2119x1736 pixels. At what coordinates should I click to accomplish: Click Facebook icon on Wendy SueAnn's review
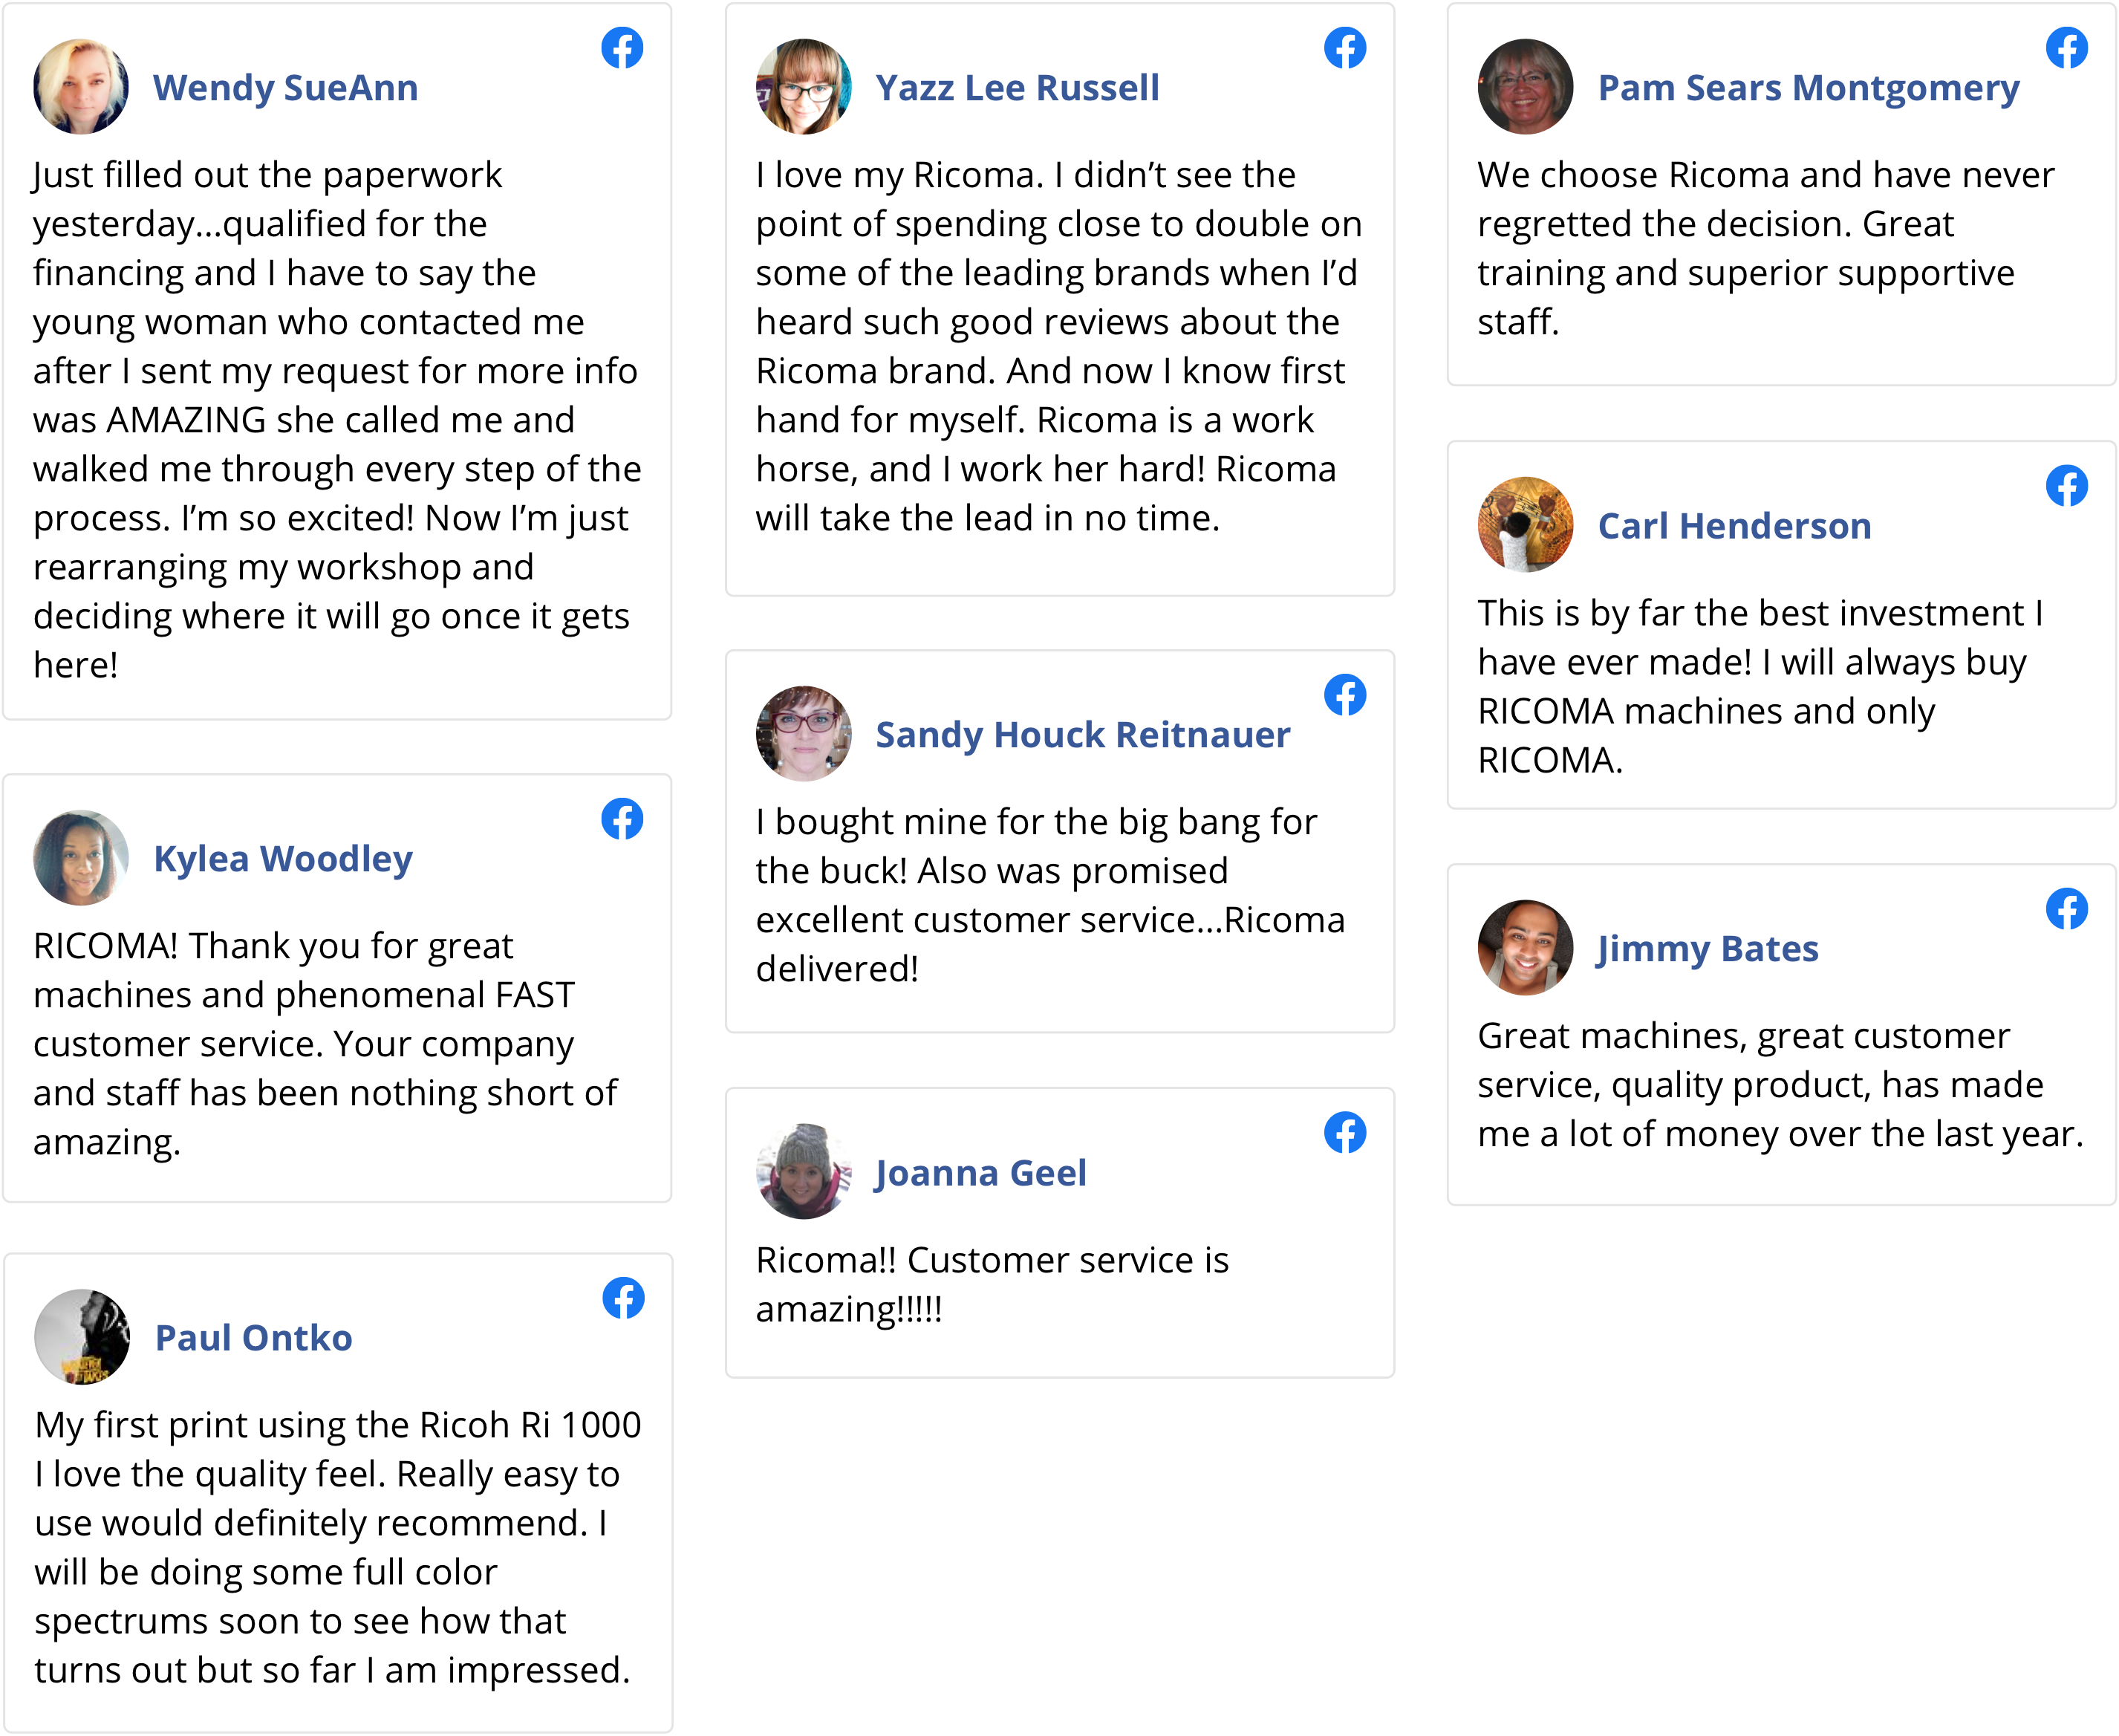coord(622,48)
